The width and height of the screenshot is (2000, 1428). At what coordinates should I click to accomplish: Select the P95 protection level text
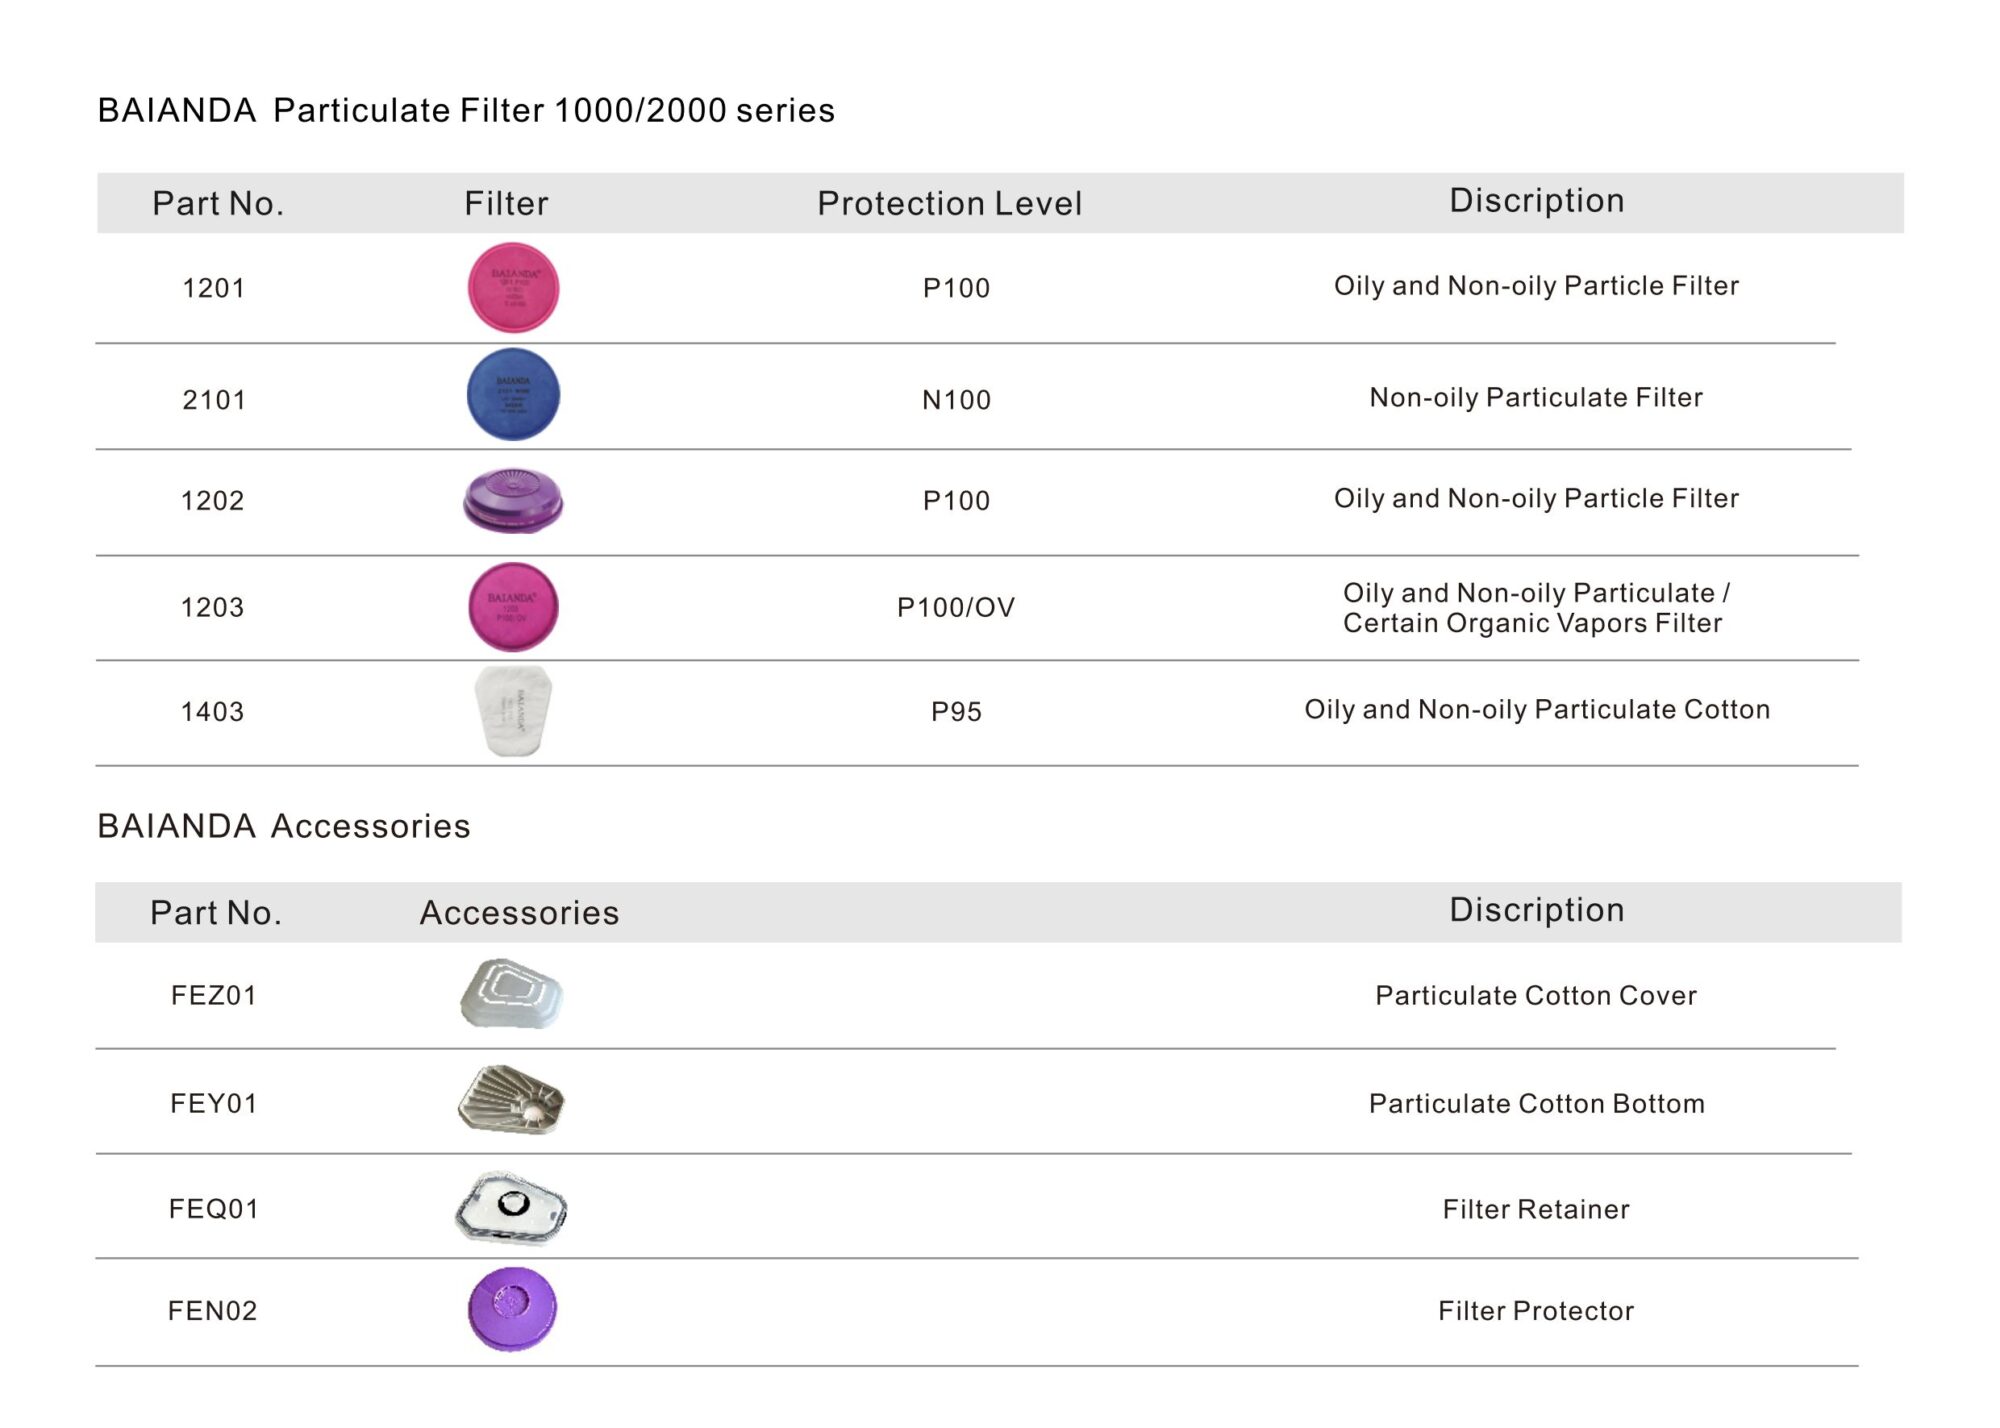coord(956,712)
